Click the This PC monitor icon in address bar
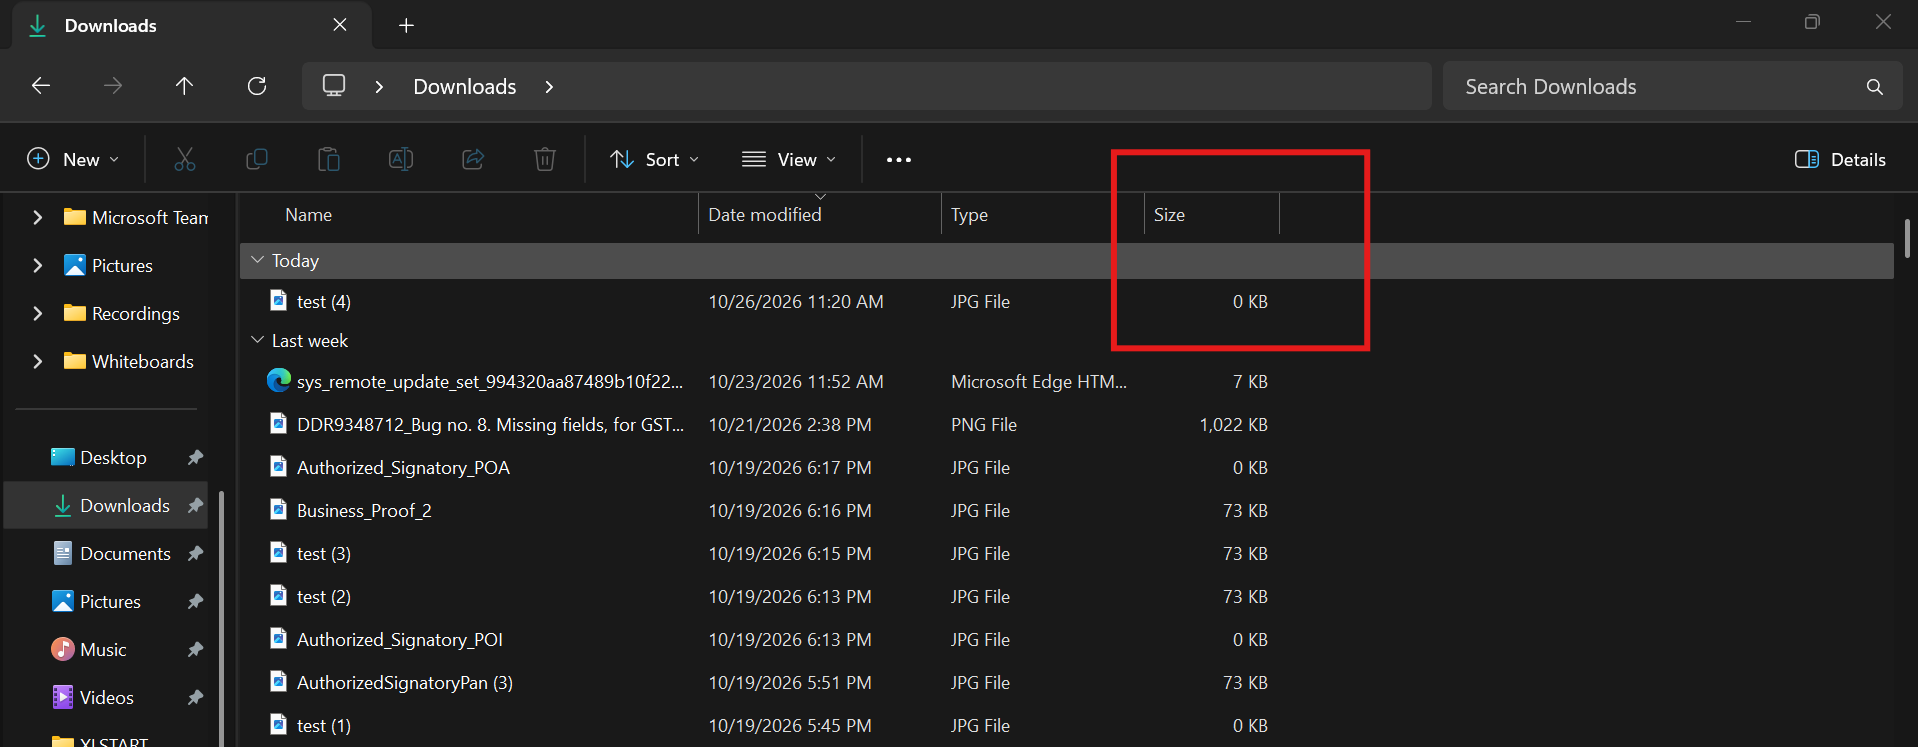Viewport: 1918px width, 747px height. [334, 85]
